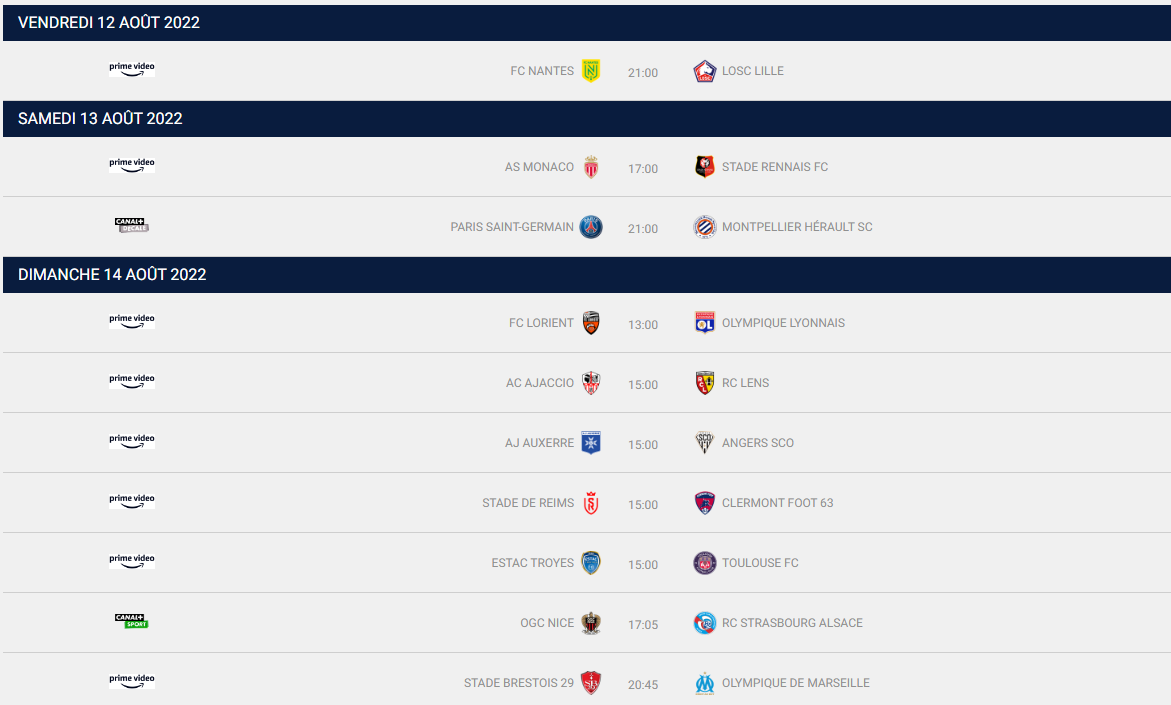
Task: Click the OGC Nice club crest
Action: tap(591, 623)
